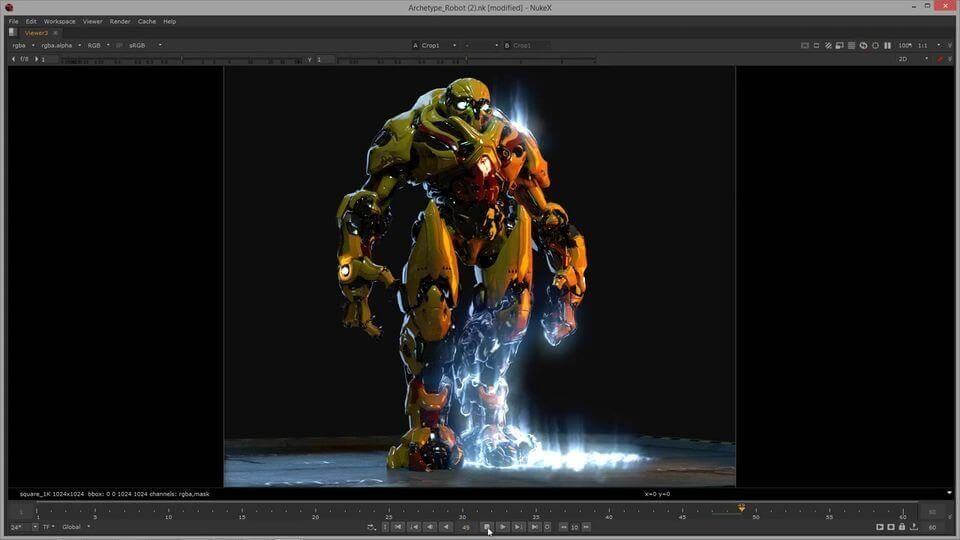The image size is (960, 540).
Task: Open the sRGB viewer process dropdown
Action: [145, 45]
